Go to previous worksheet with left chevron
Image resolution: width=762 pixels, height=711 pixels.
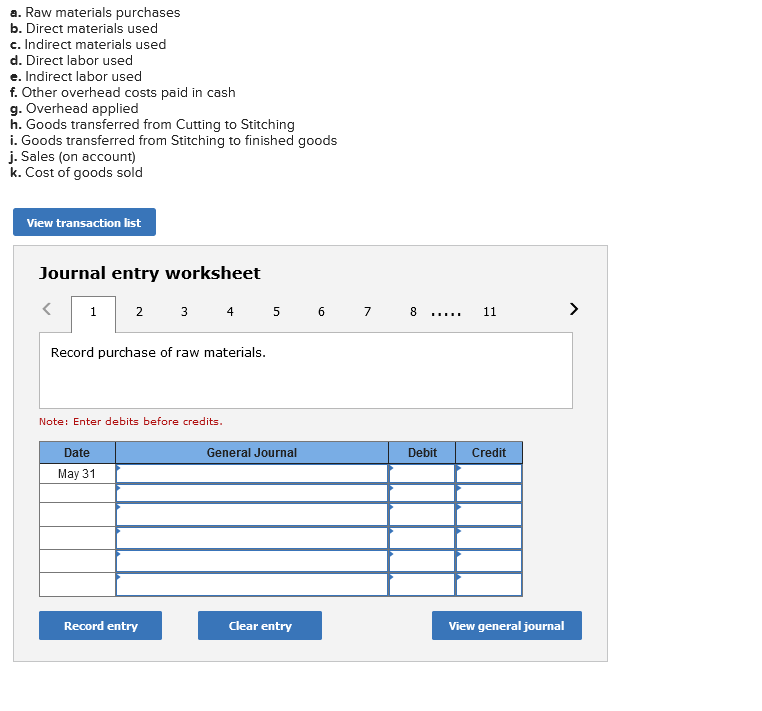click(x=47, y=309)
